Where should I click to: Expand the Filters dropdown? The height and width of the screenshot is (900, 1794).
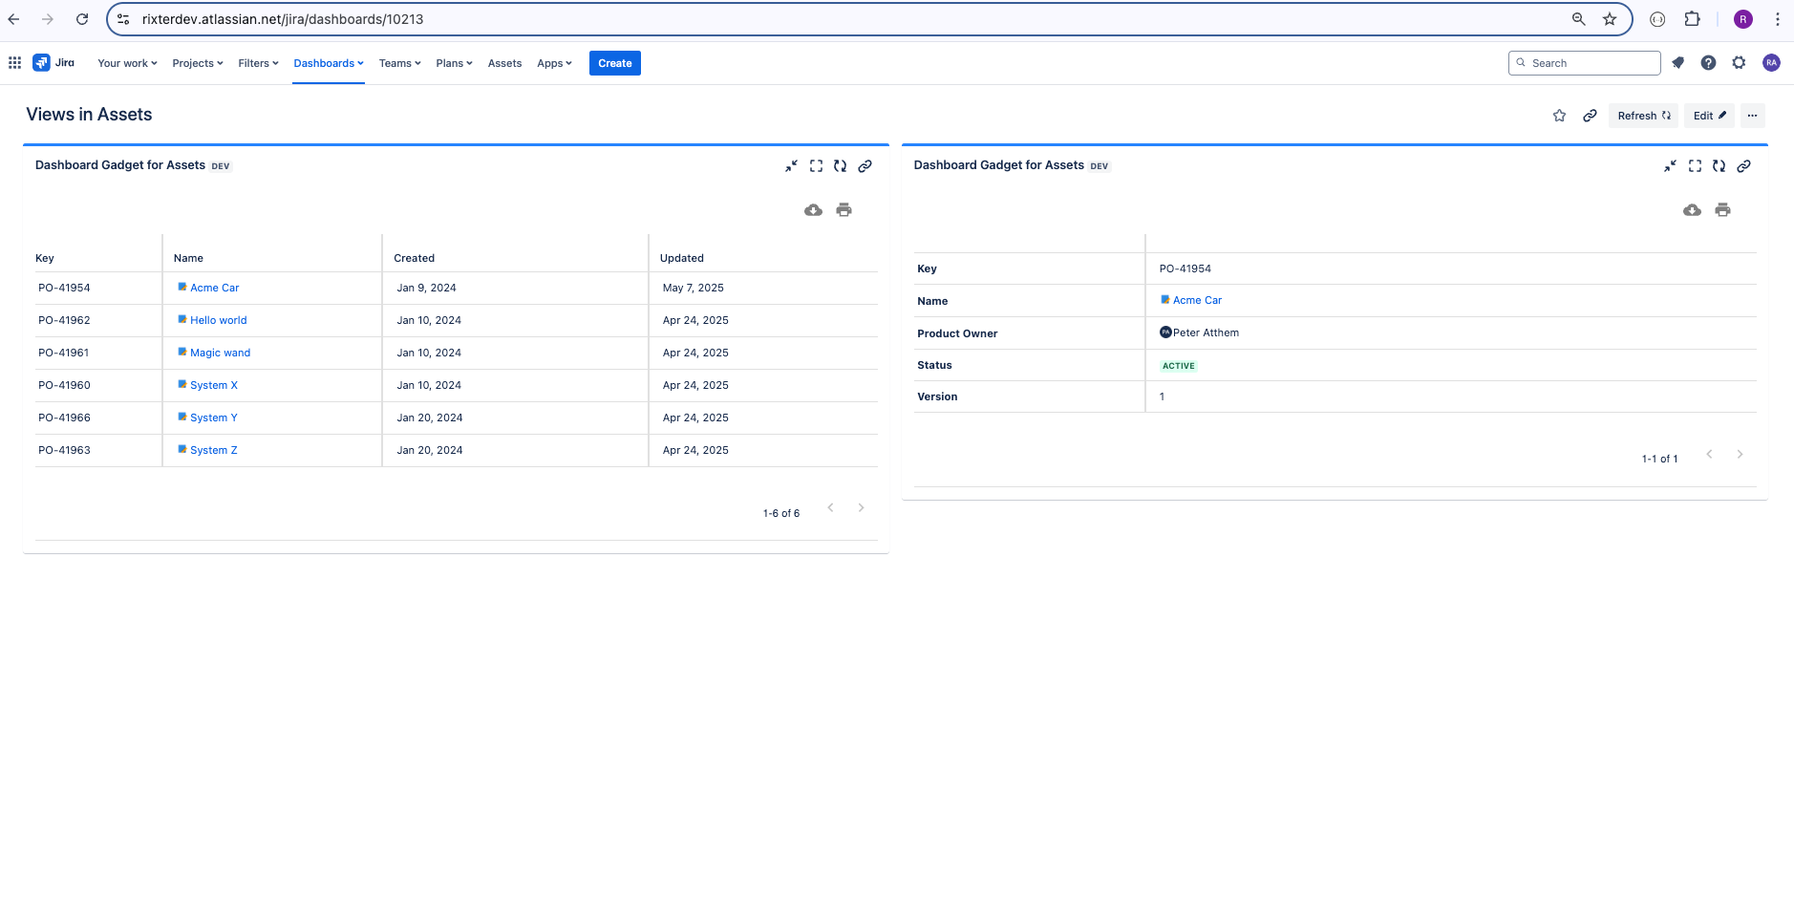click(258, 63)
